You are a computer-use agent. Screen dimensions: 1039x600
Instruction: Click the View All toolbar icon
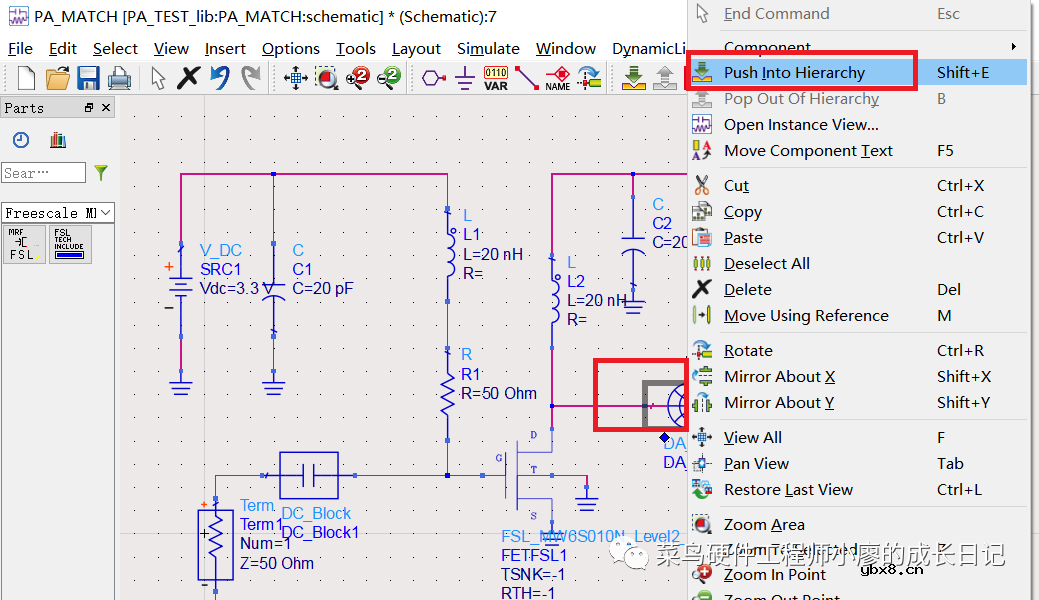click(295, 78)
